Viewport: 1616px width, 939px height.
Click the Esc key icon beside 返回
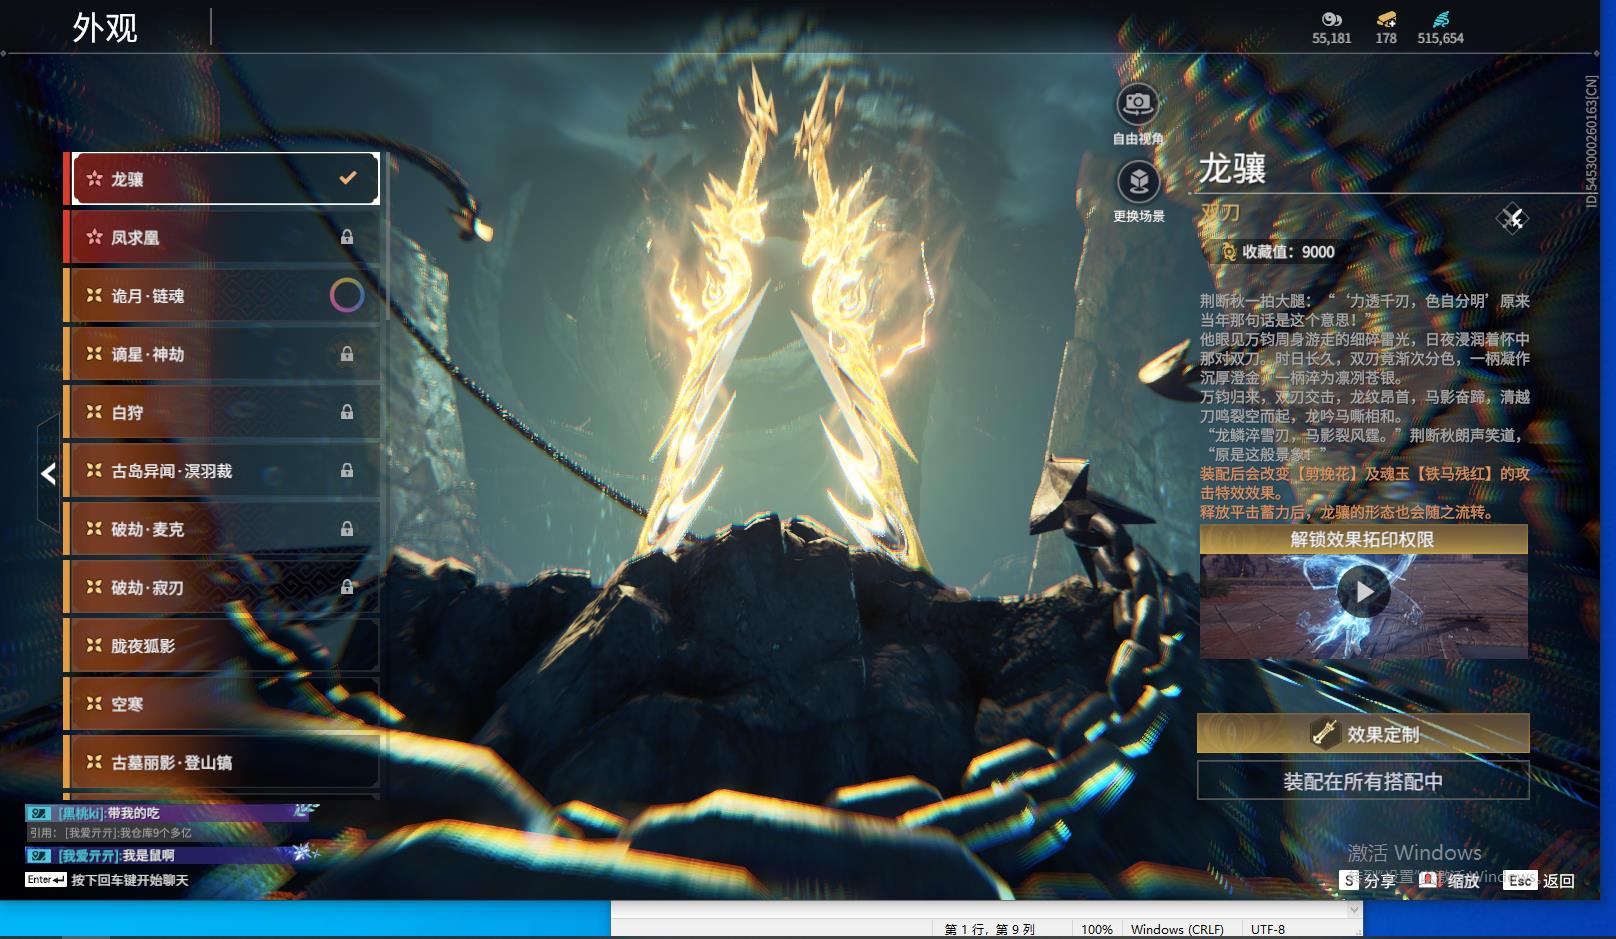[1520, 880]
